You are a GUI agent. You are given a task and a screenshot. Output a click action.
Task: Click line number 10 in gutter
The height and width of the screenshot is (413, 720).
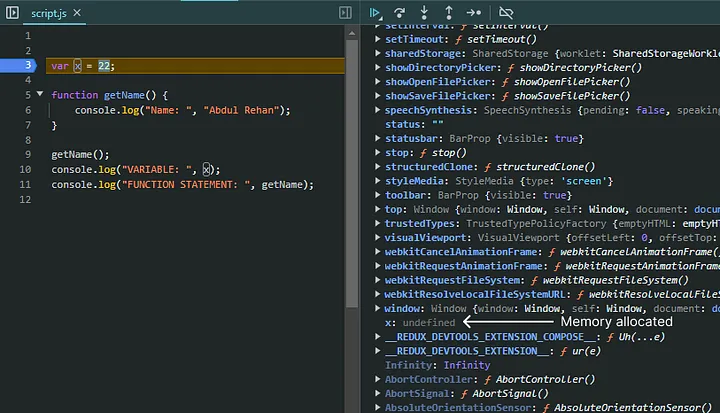click(x=25, y=170)
